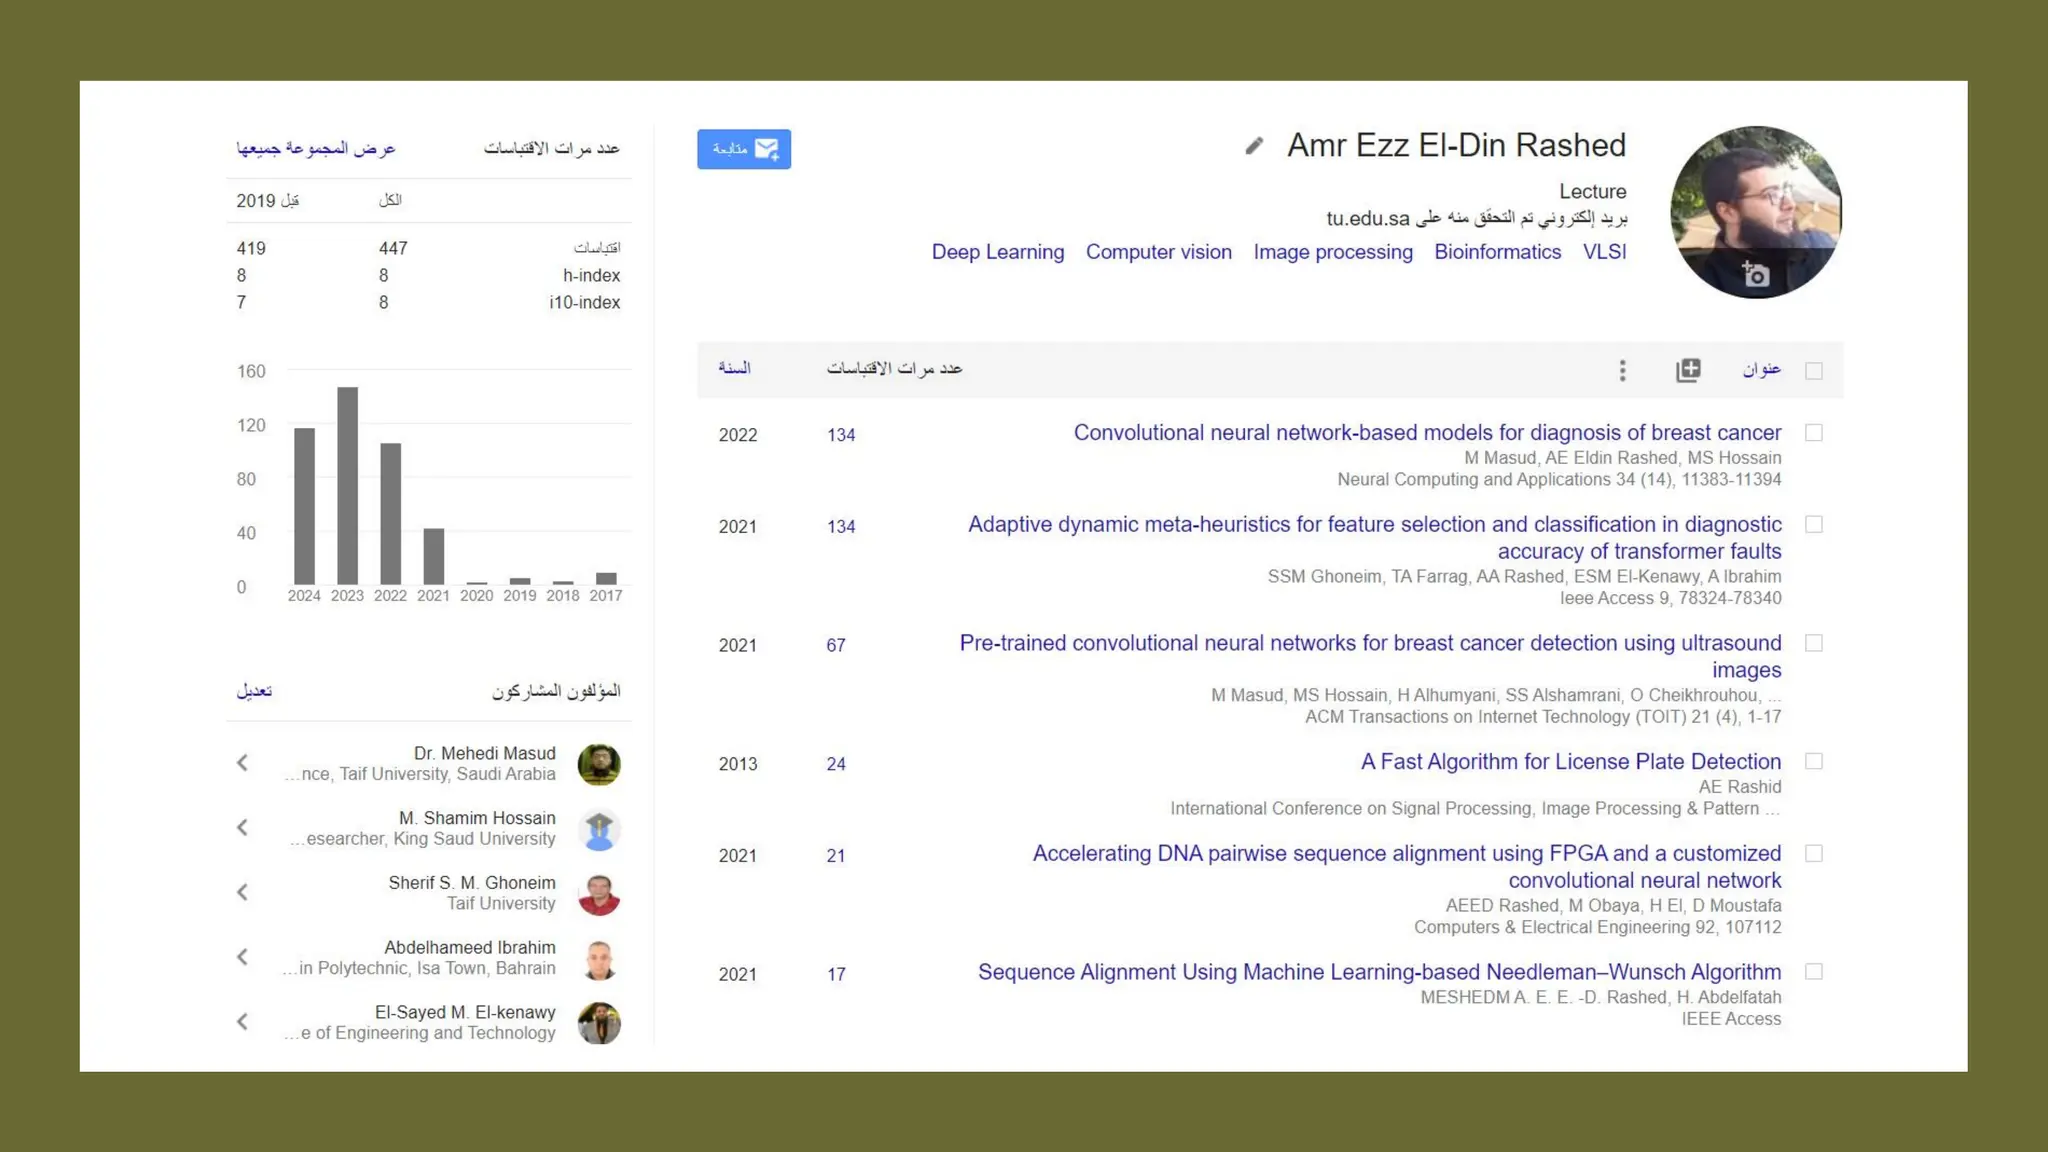Expand Abdelhameed Ibrahim co-author chevron
Screen dimensions: 2048x1152
click(243, 957)
